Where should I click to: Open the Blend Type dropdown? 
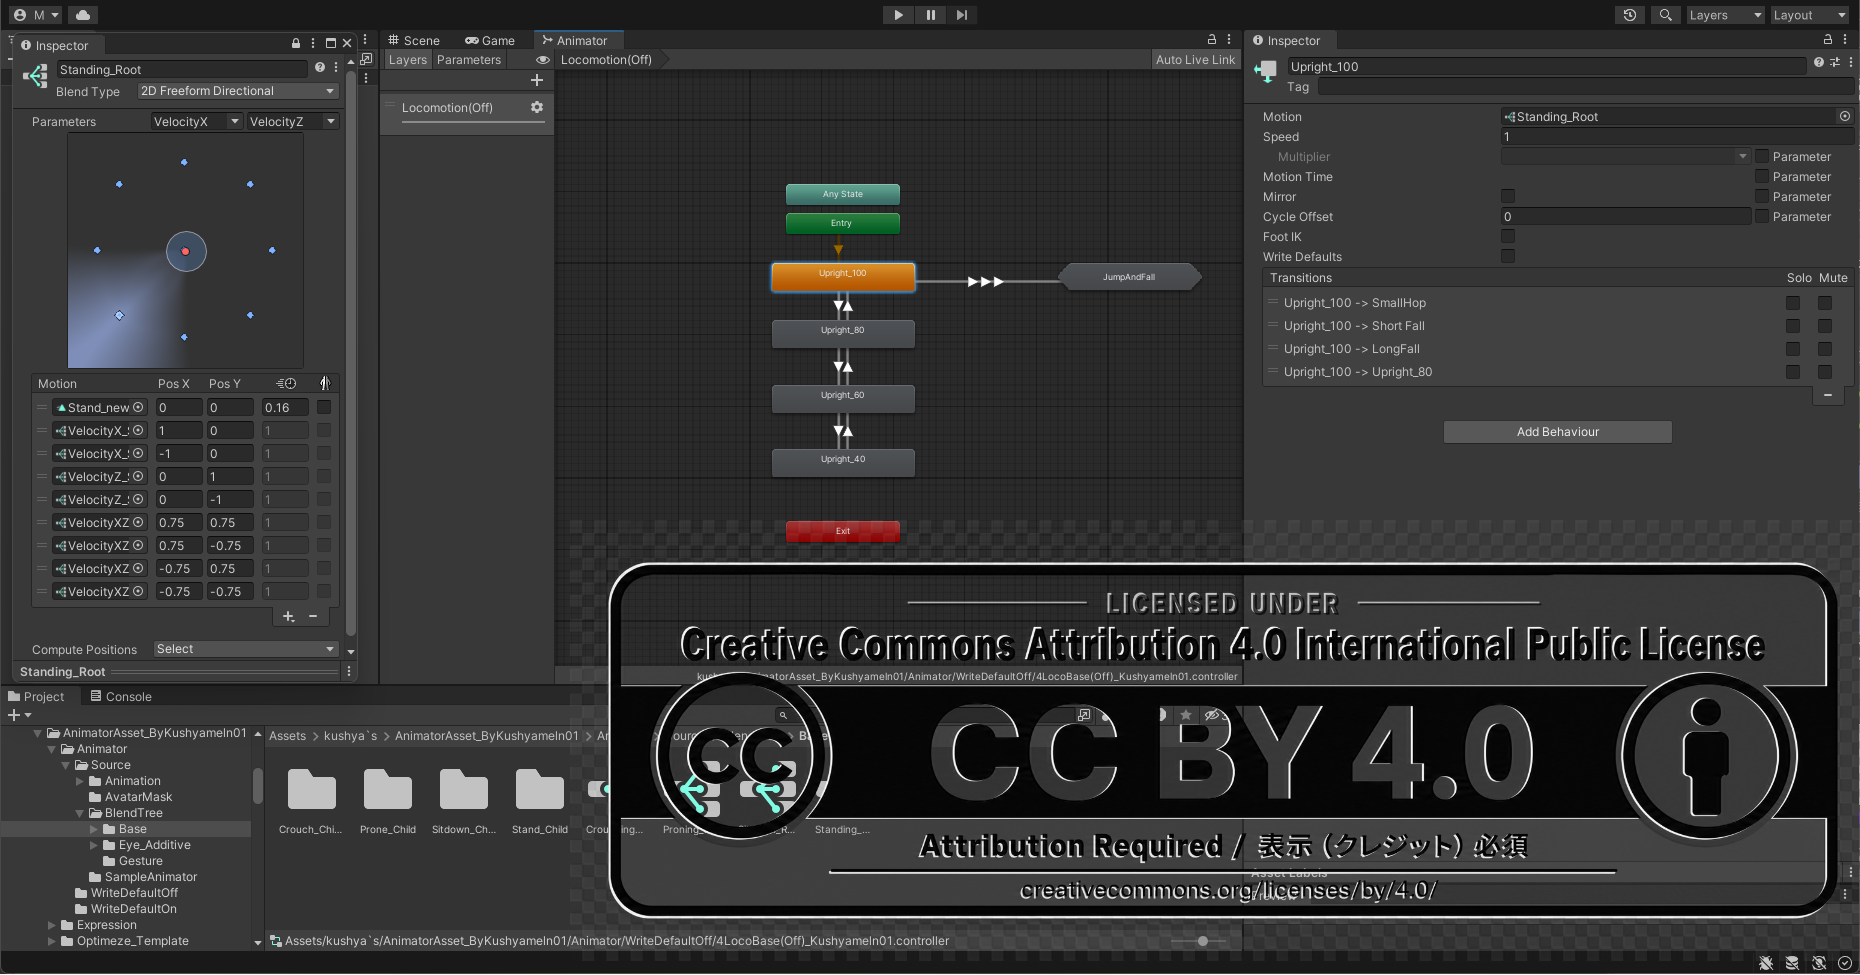pyautogui.click(x=237, y=91)
